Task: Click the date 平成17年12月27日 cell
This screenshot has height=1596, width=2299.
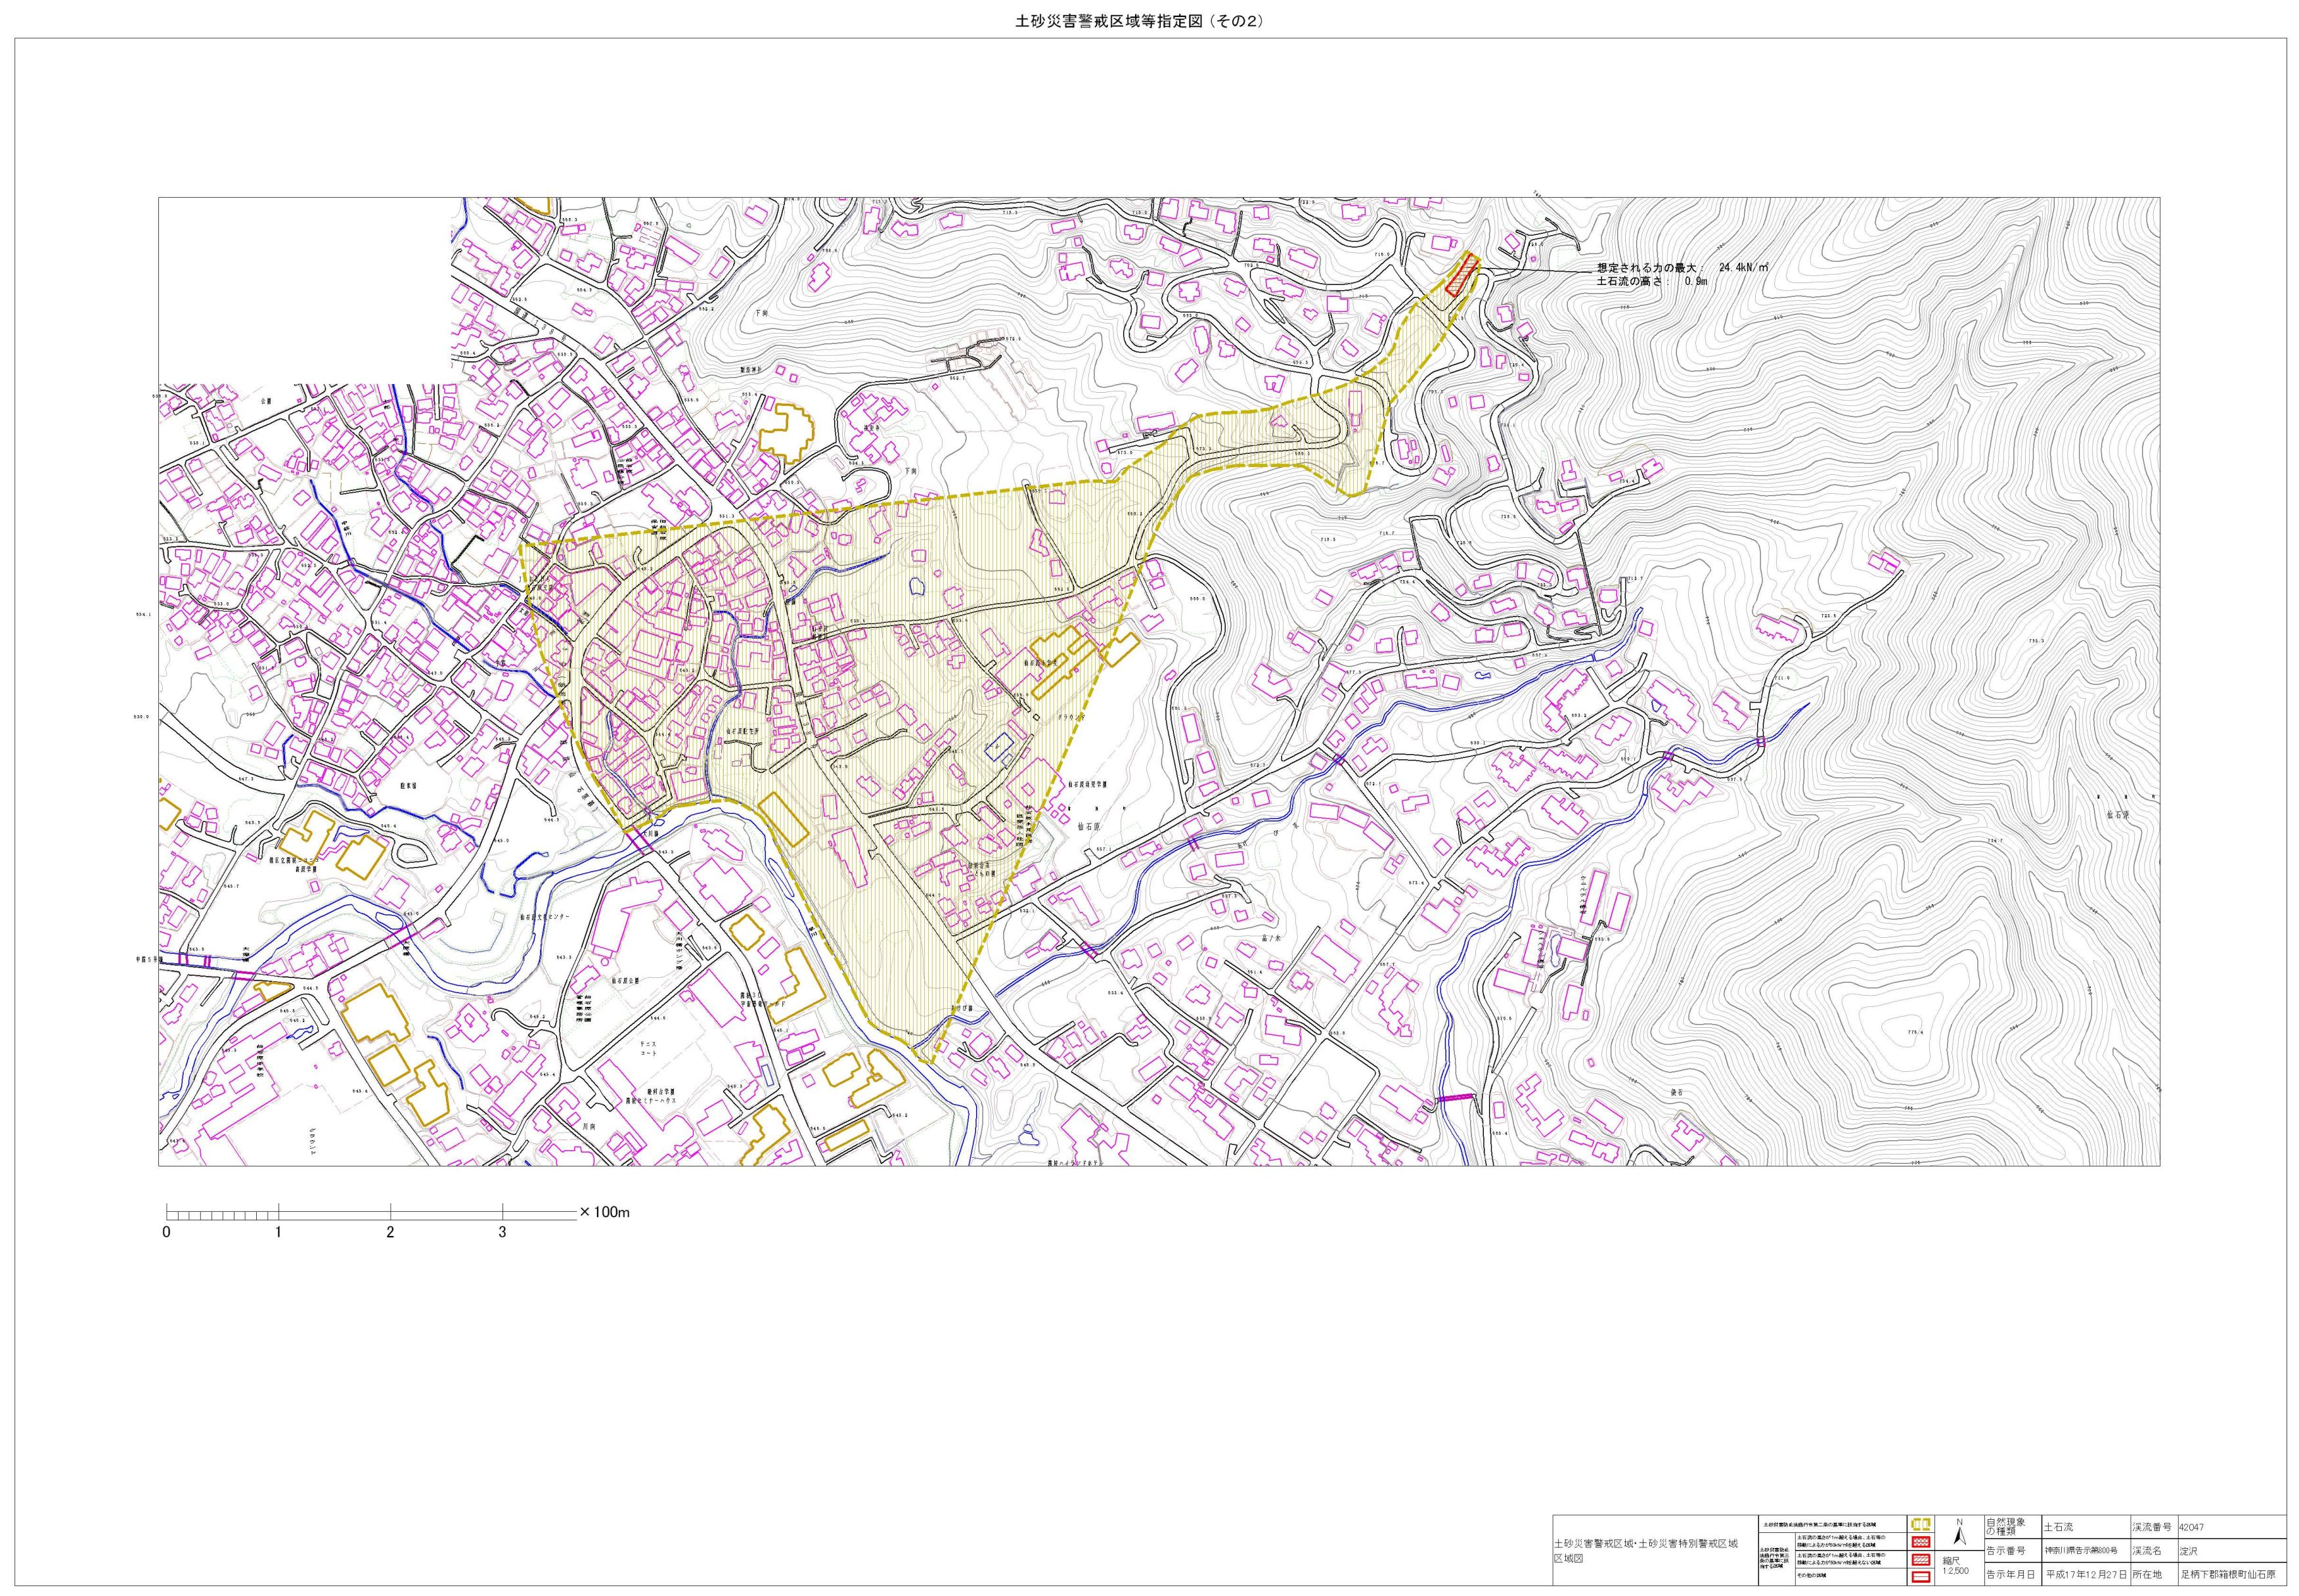Action: click(2085, 1575)
